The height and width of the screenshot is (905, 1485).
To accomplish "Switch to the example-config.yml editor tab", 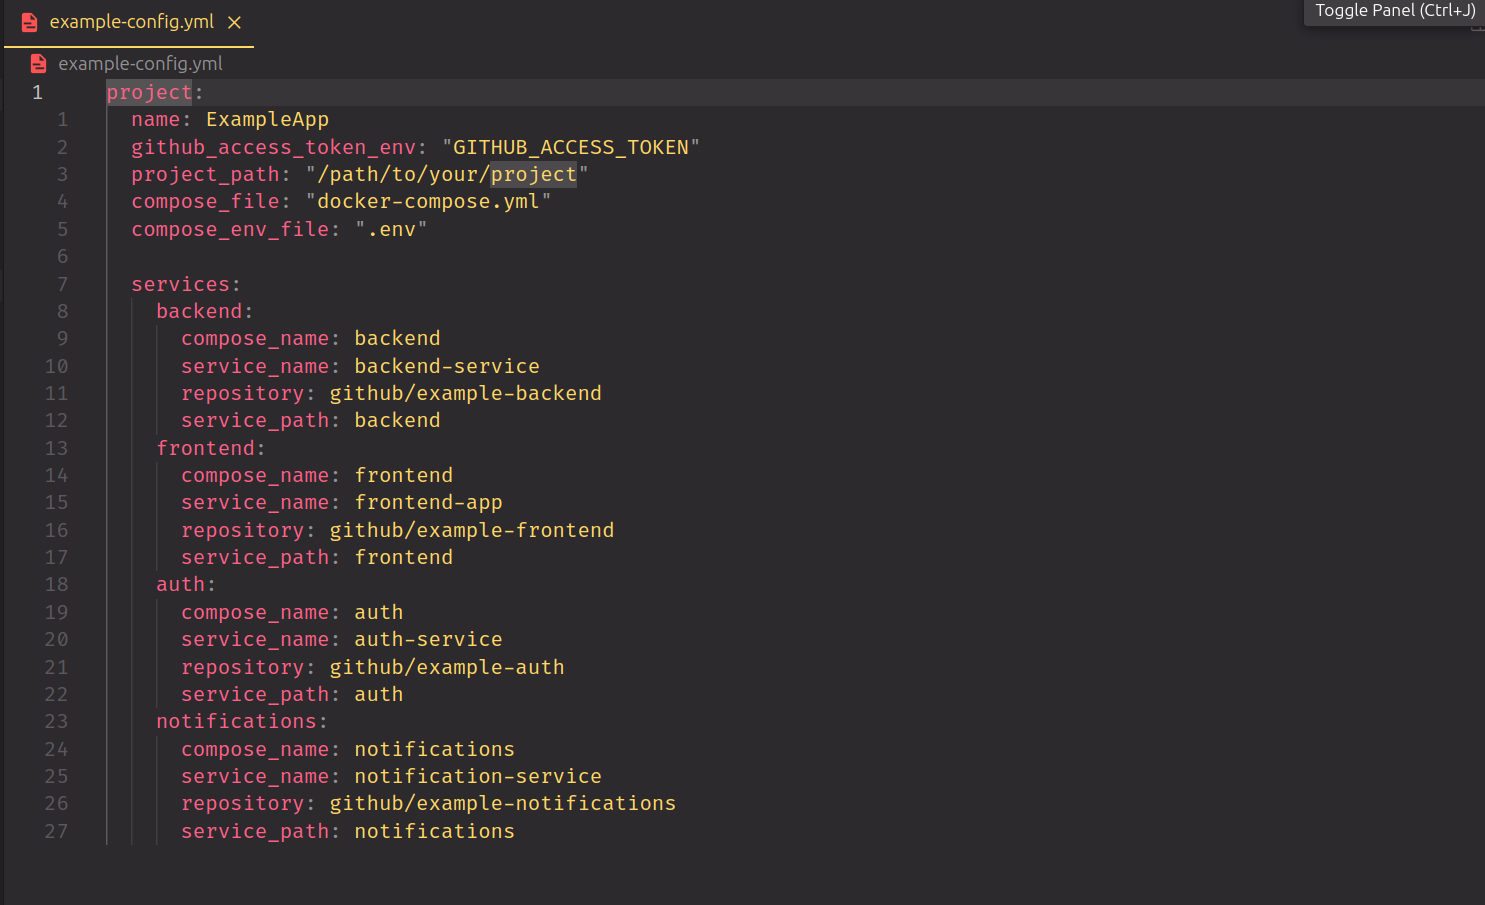I will [131, 22].
